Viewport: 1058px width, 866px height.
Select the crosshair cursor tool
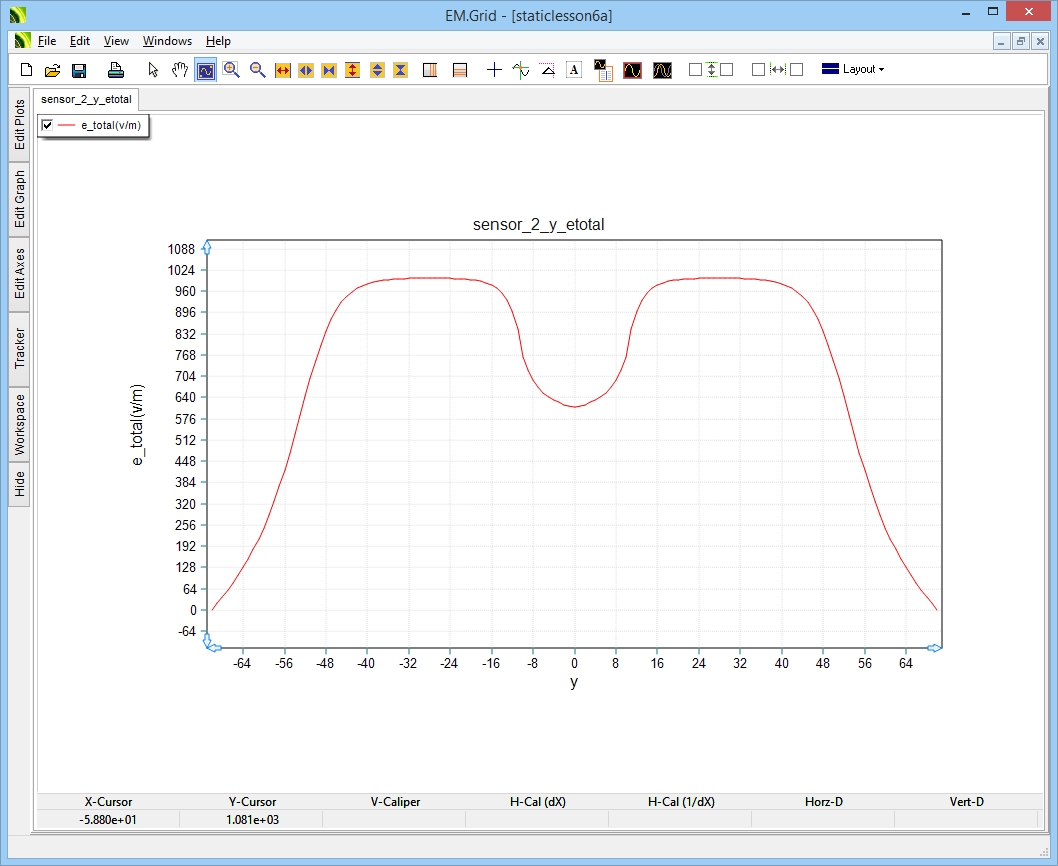coord(494,70)
